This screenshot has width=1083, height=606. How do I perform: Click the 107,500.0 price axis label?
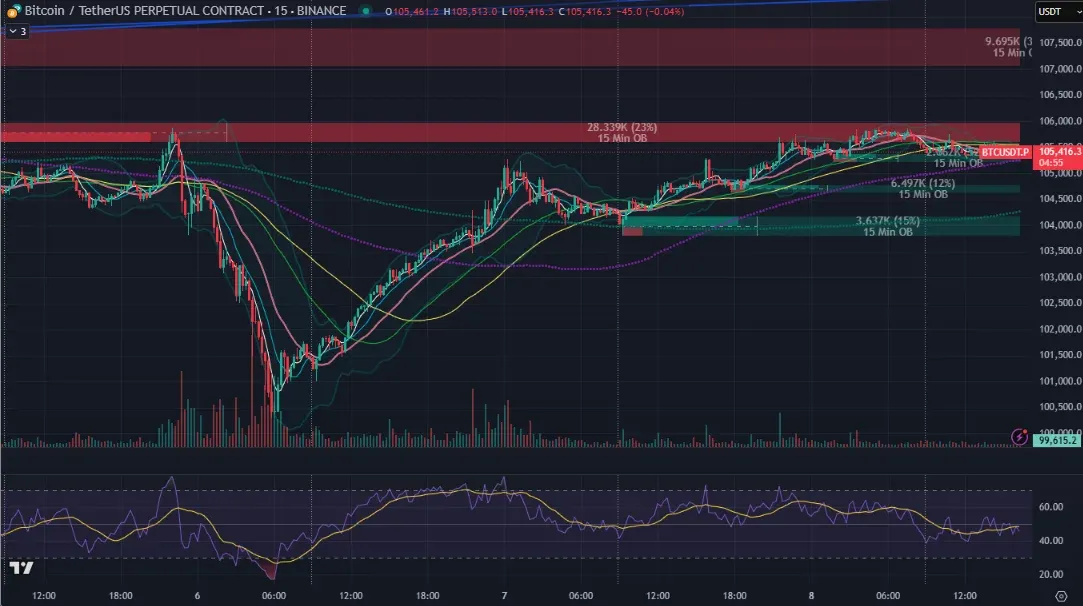pos(1060,43)
